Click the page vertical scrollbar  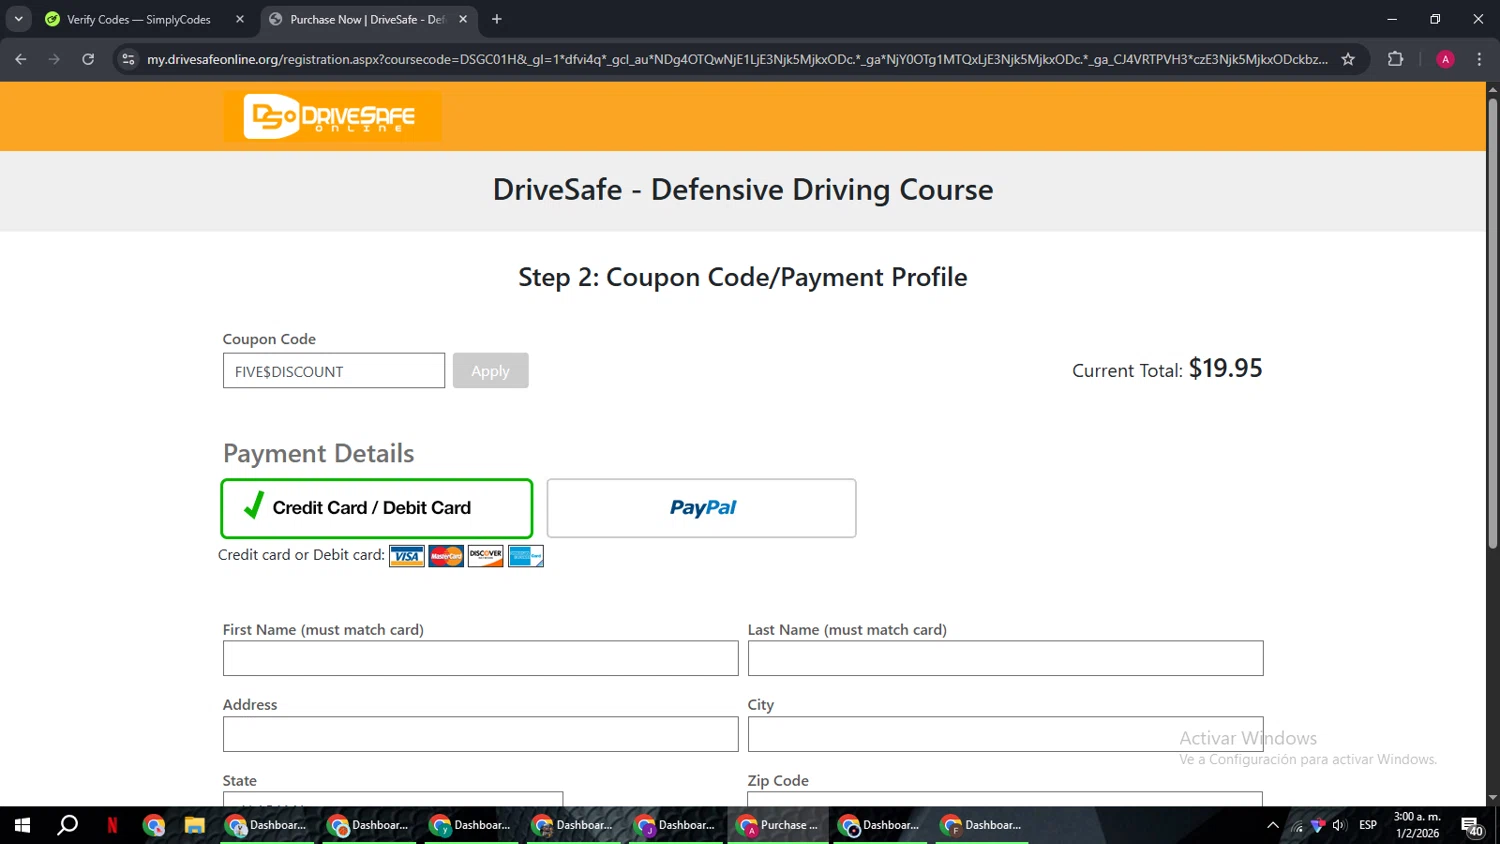coord(1492,322)
